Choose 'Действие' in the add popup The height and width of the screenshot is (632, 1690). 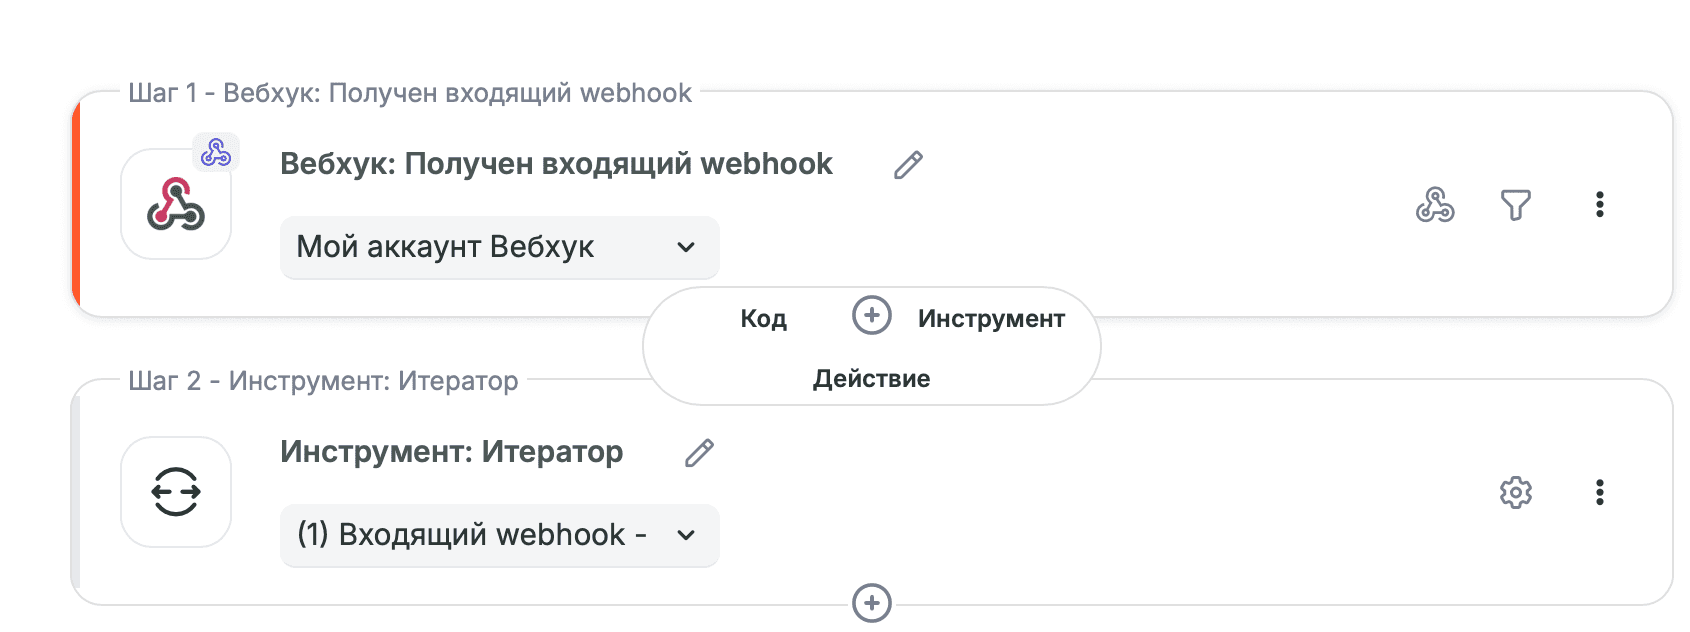coord(871,378)
